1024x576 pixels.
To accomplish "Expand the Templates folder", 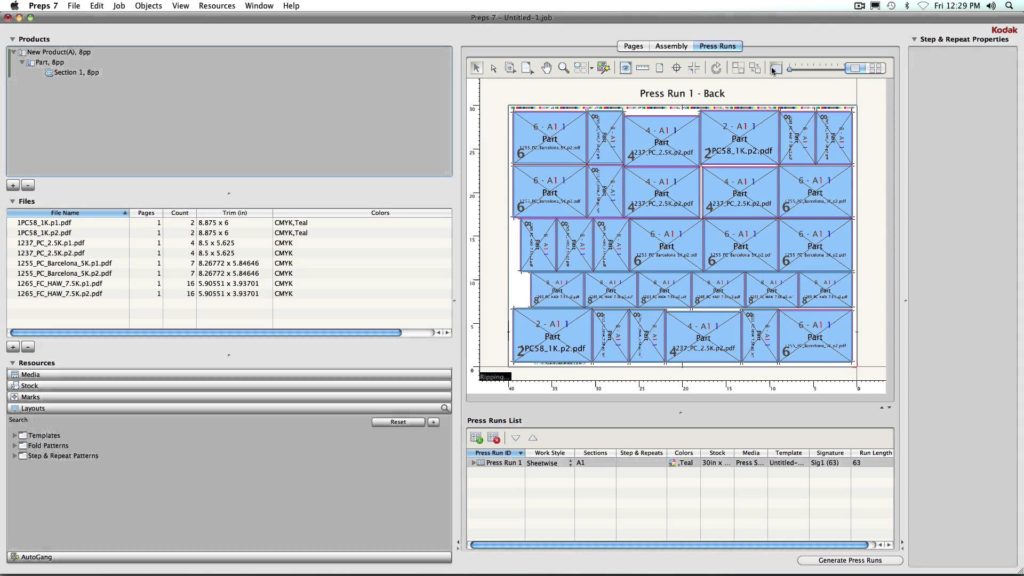I will point(14,435).
